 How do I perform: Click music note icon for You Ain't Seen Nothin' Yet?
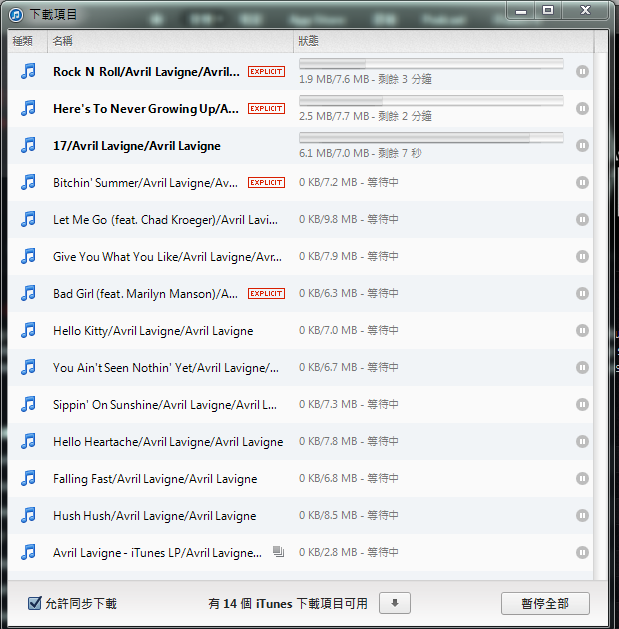click(28, 367)
